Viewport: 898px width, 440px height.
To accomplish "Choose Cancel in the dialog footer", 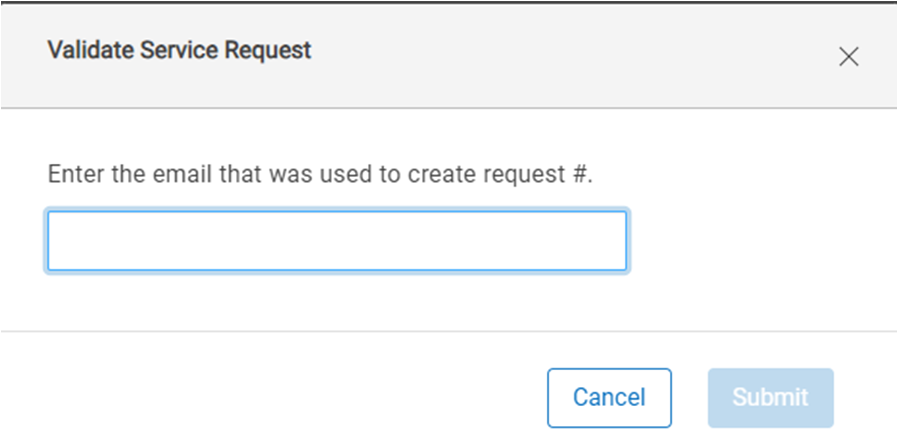I will coord(609,397).
